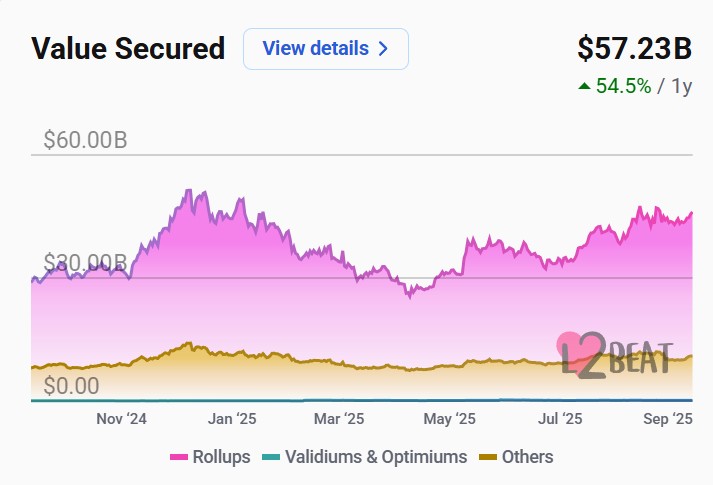The height and width of the screenshot is (485, 713).
Task: Toggle the Validiums & Optimiums teal swatch
Action: (x=270, y=457)
